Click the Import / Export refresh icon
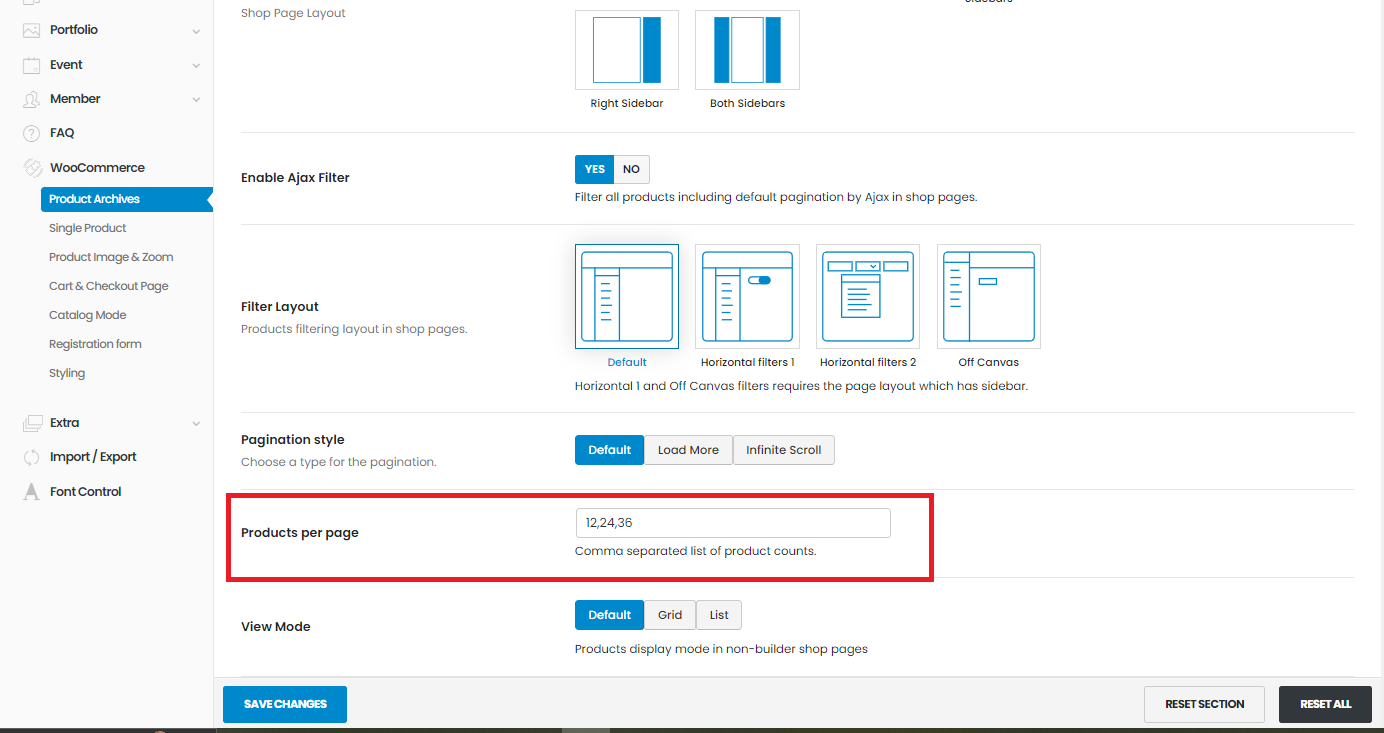 click(32, 457)
